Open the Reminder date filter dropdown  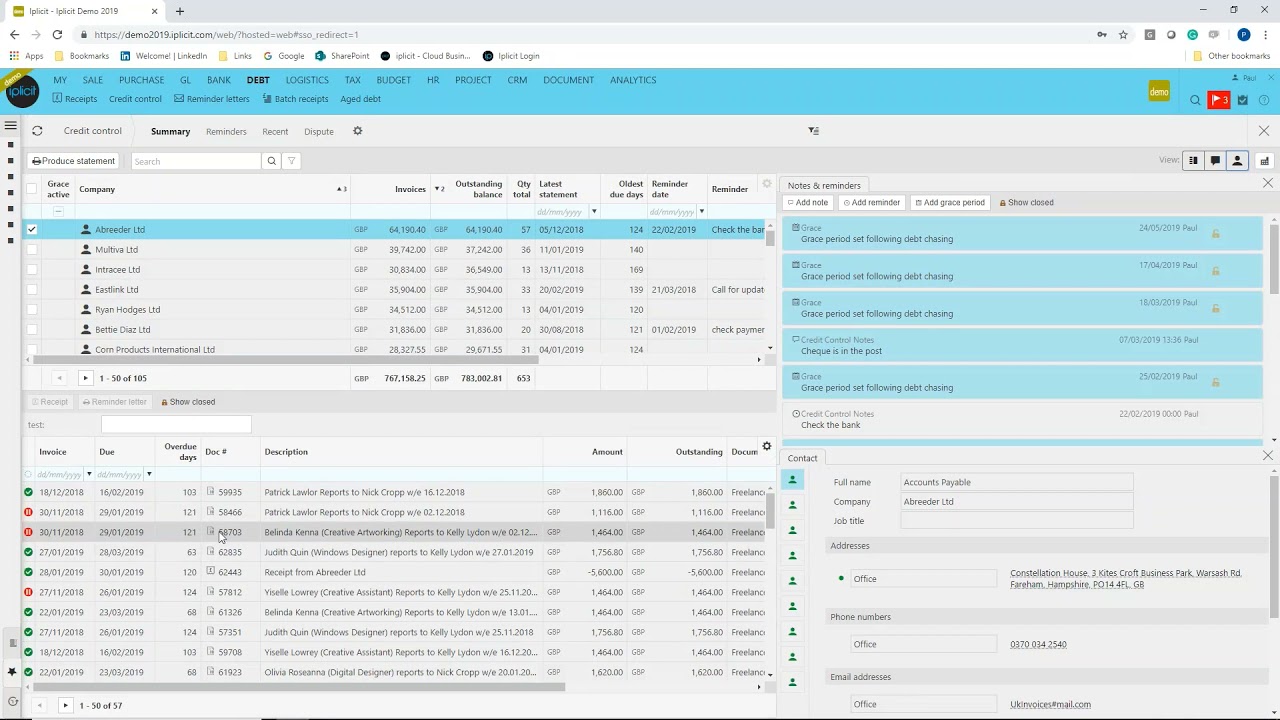[701, 212]
